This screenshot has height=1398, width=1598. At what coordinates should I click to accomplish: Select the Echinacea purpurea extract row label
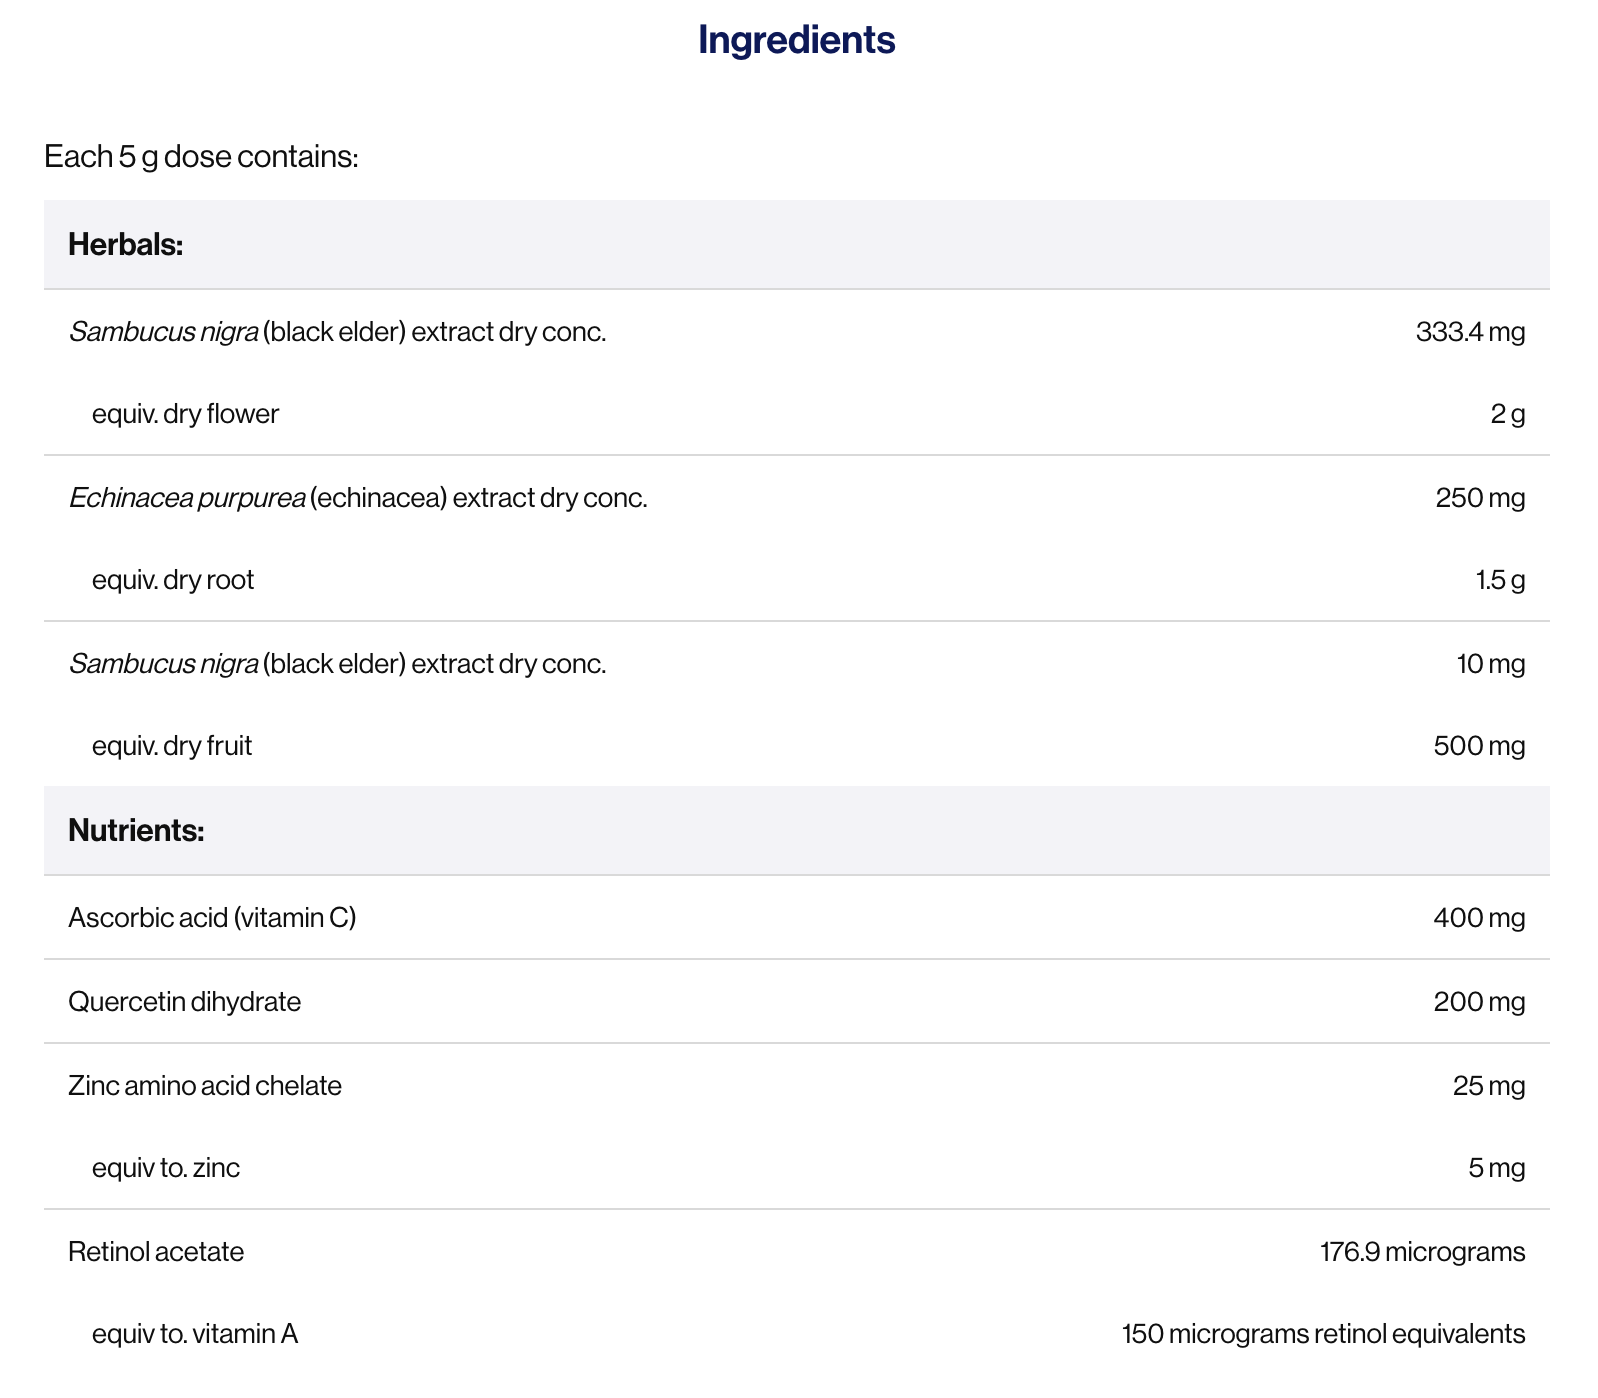pyautogui.click(x=358, y=498)
